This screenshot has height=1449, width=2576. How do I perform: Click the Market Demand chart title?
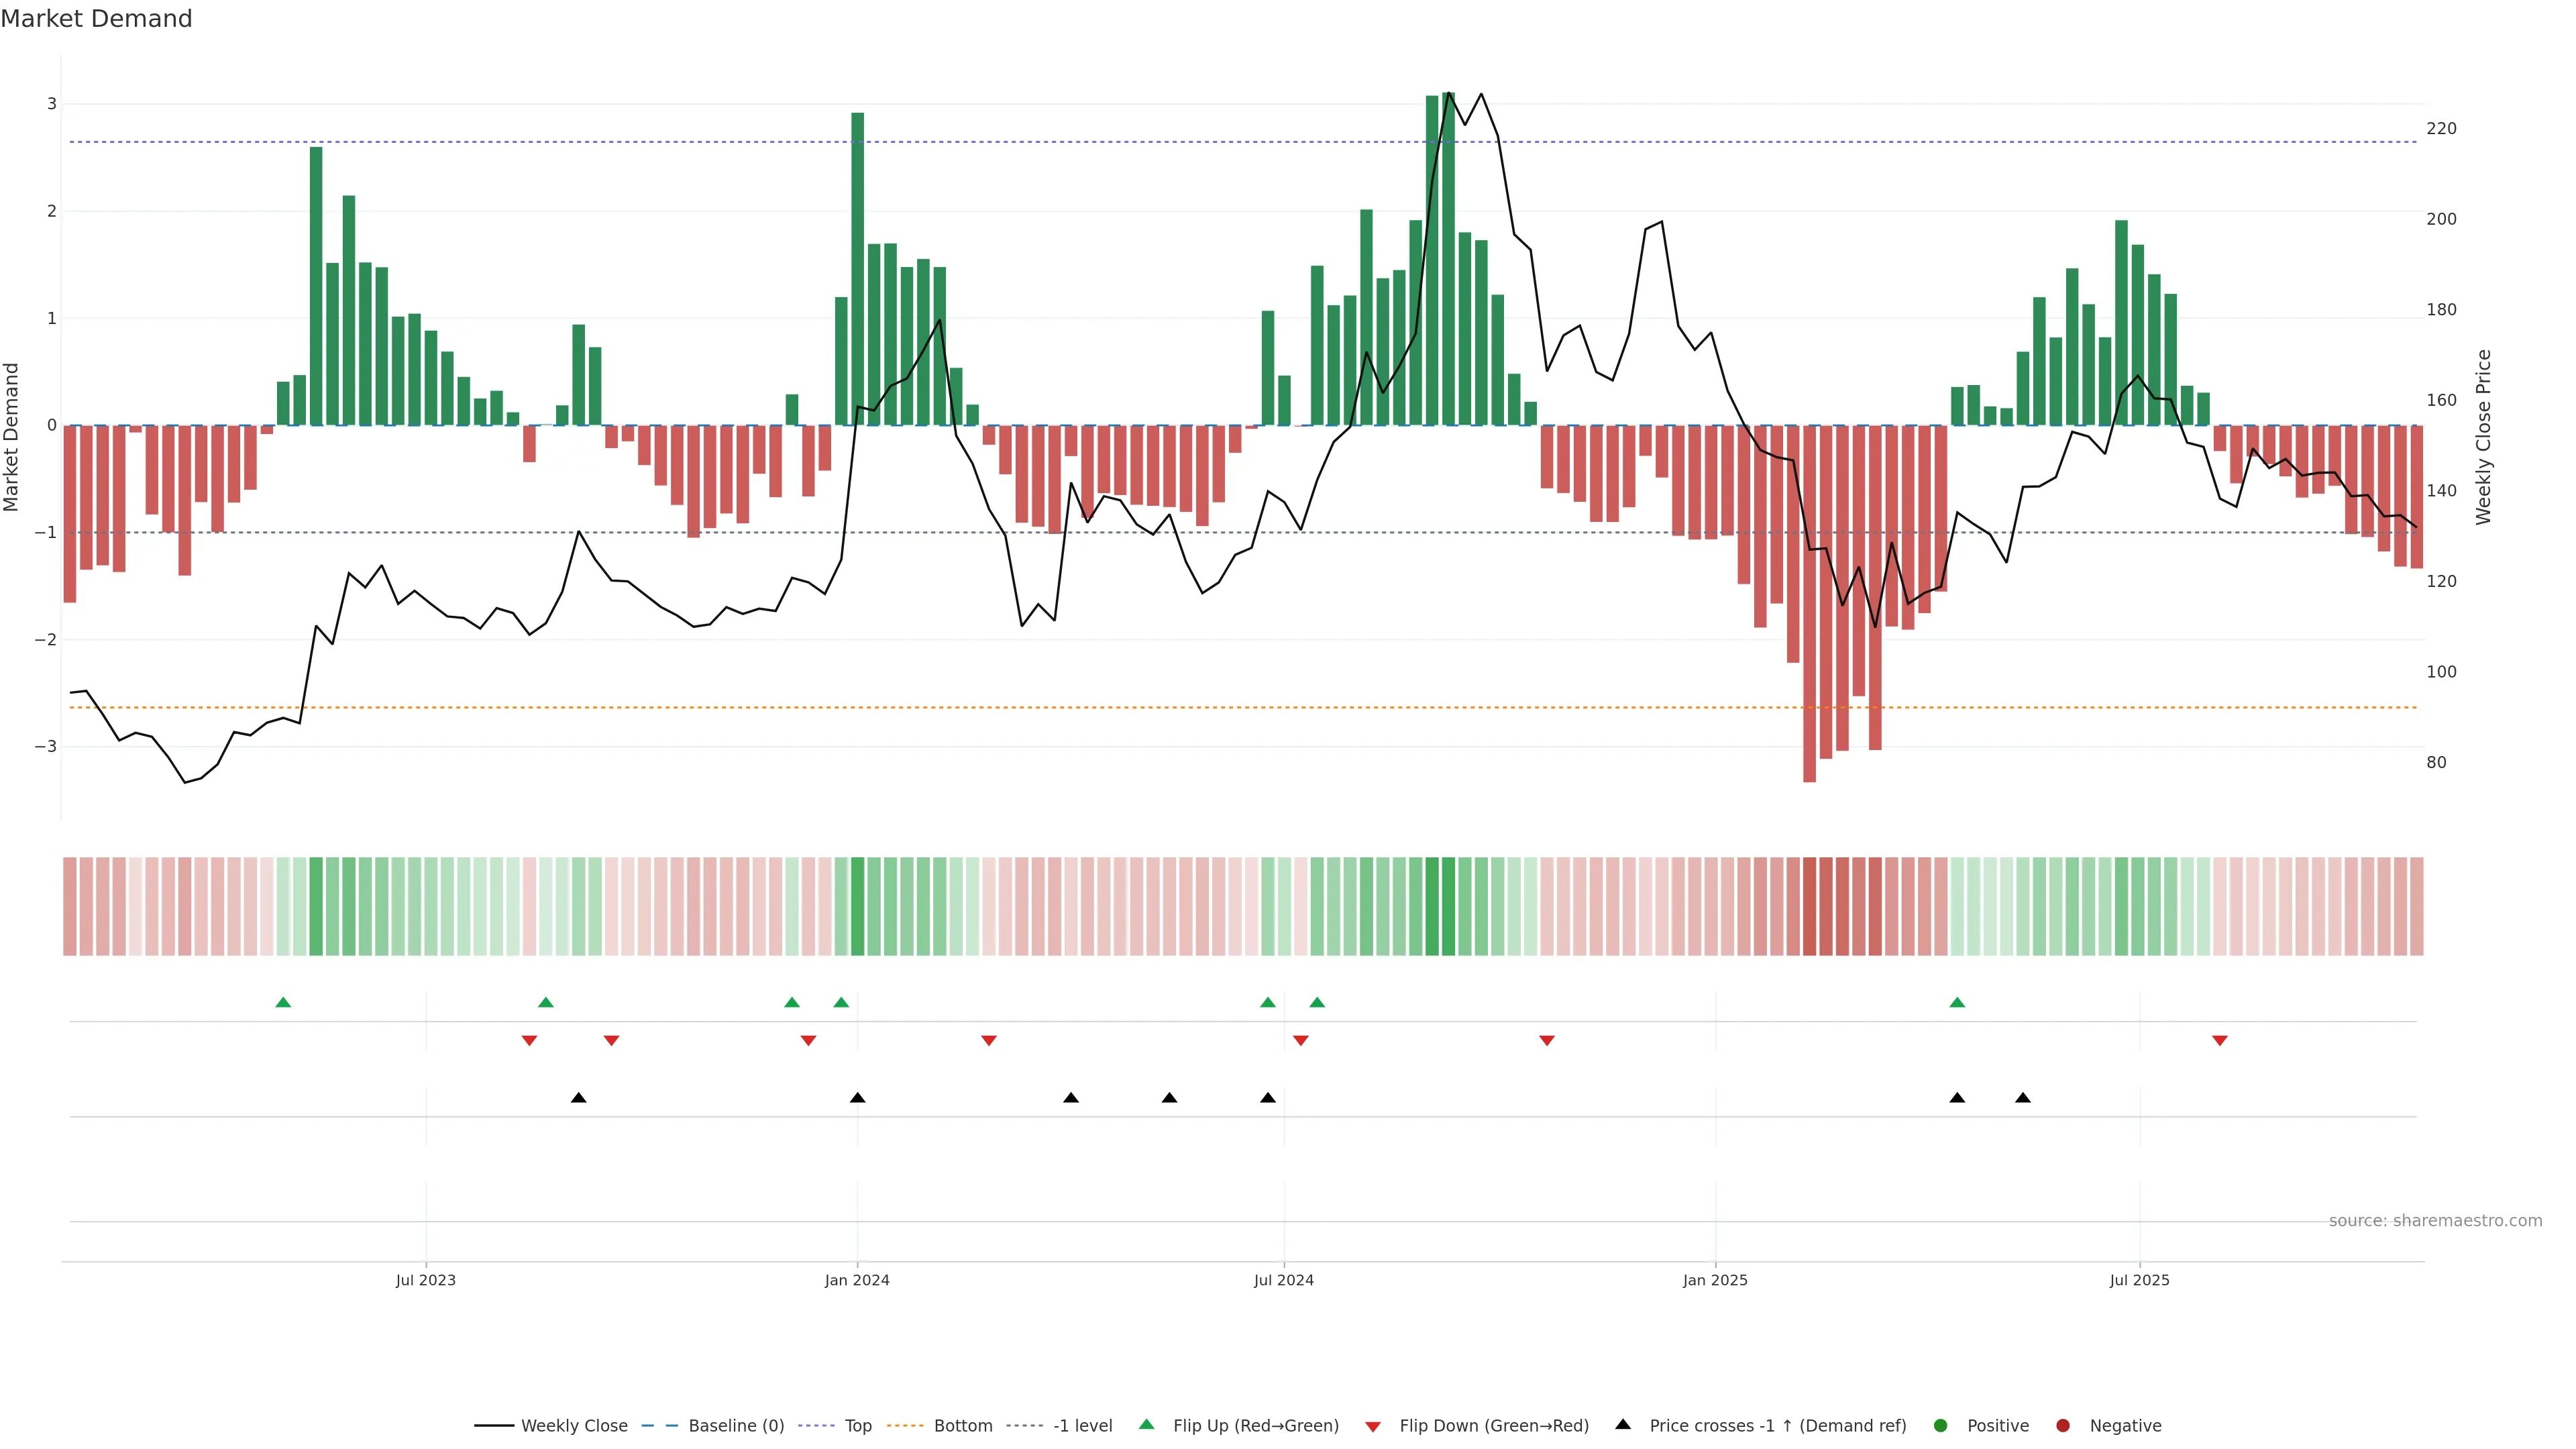(x=96, y=19)
